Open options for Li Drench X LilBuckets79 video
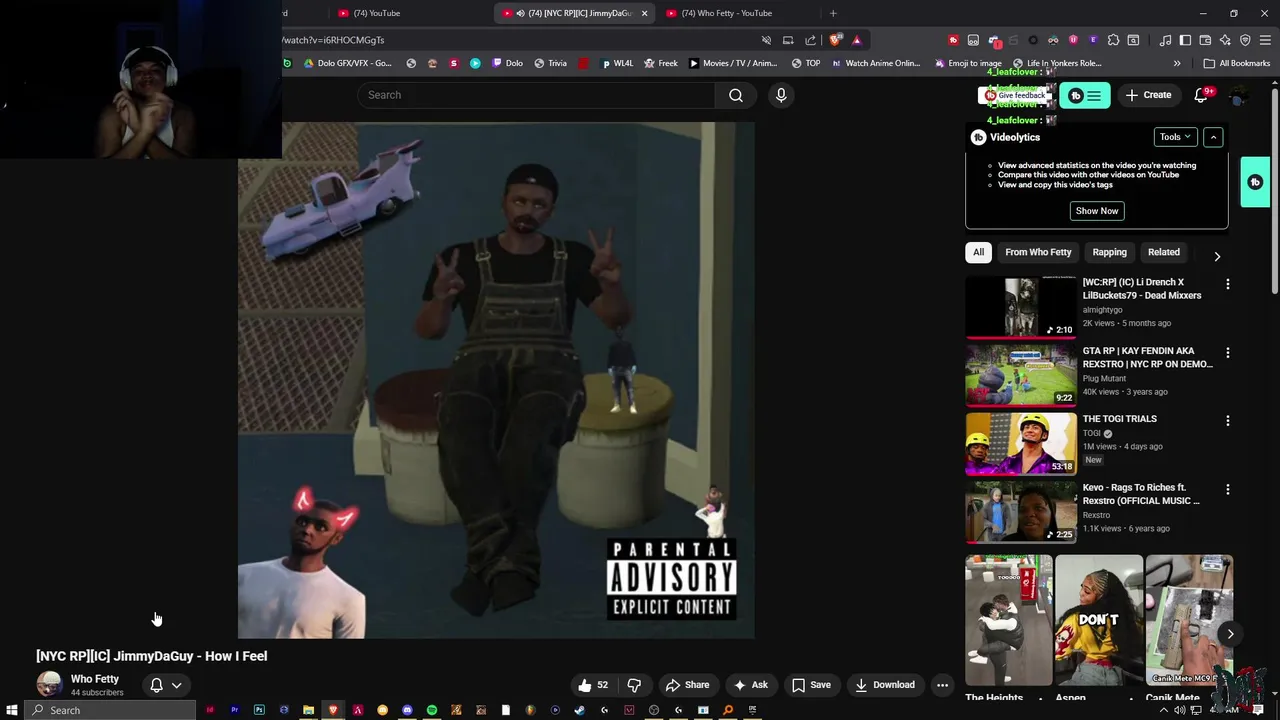The height and width of the screenshot is (720, 1280). [x=1228, y=284]
